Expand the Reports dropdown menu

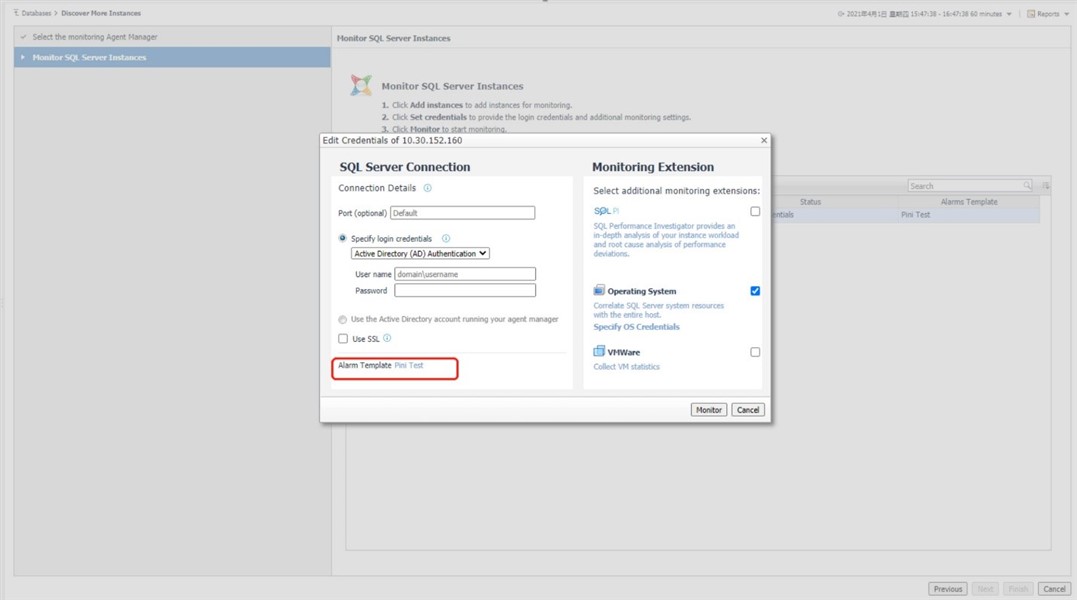point(1067,14)
